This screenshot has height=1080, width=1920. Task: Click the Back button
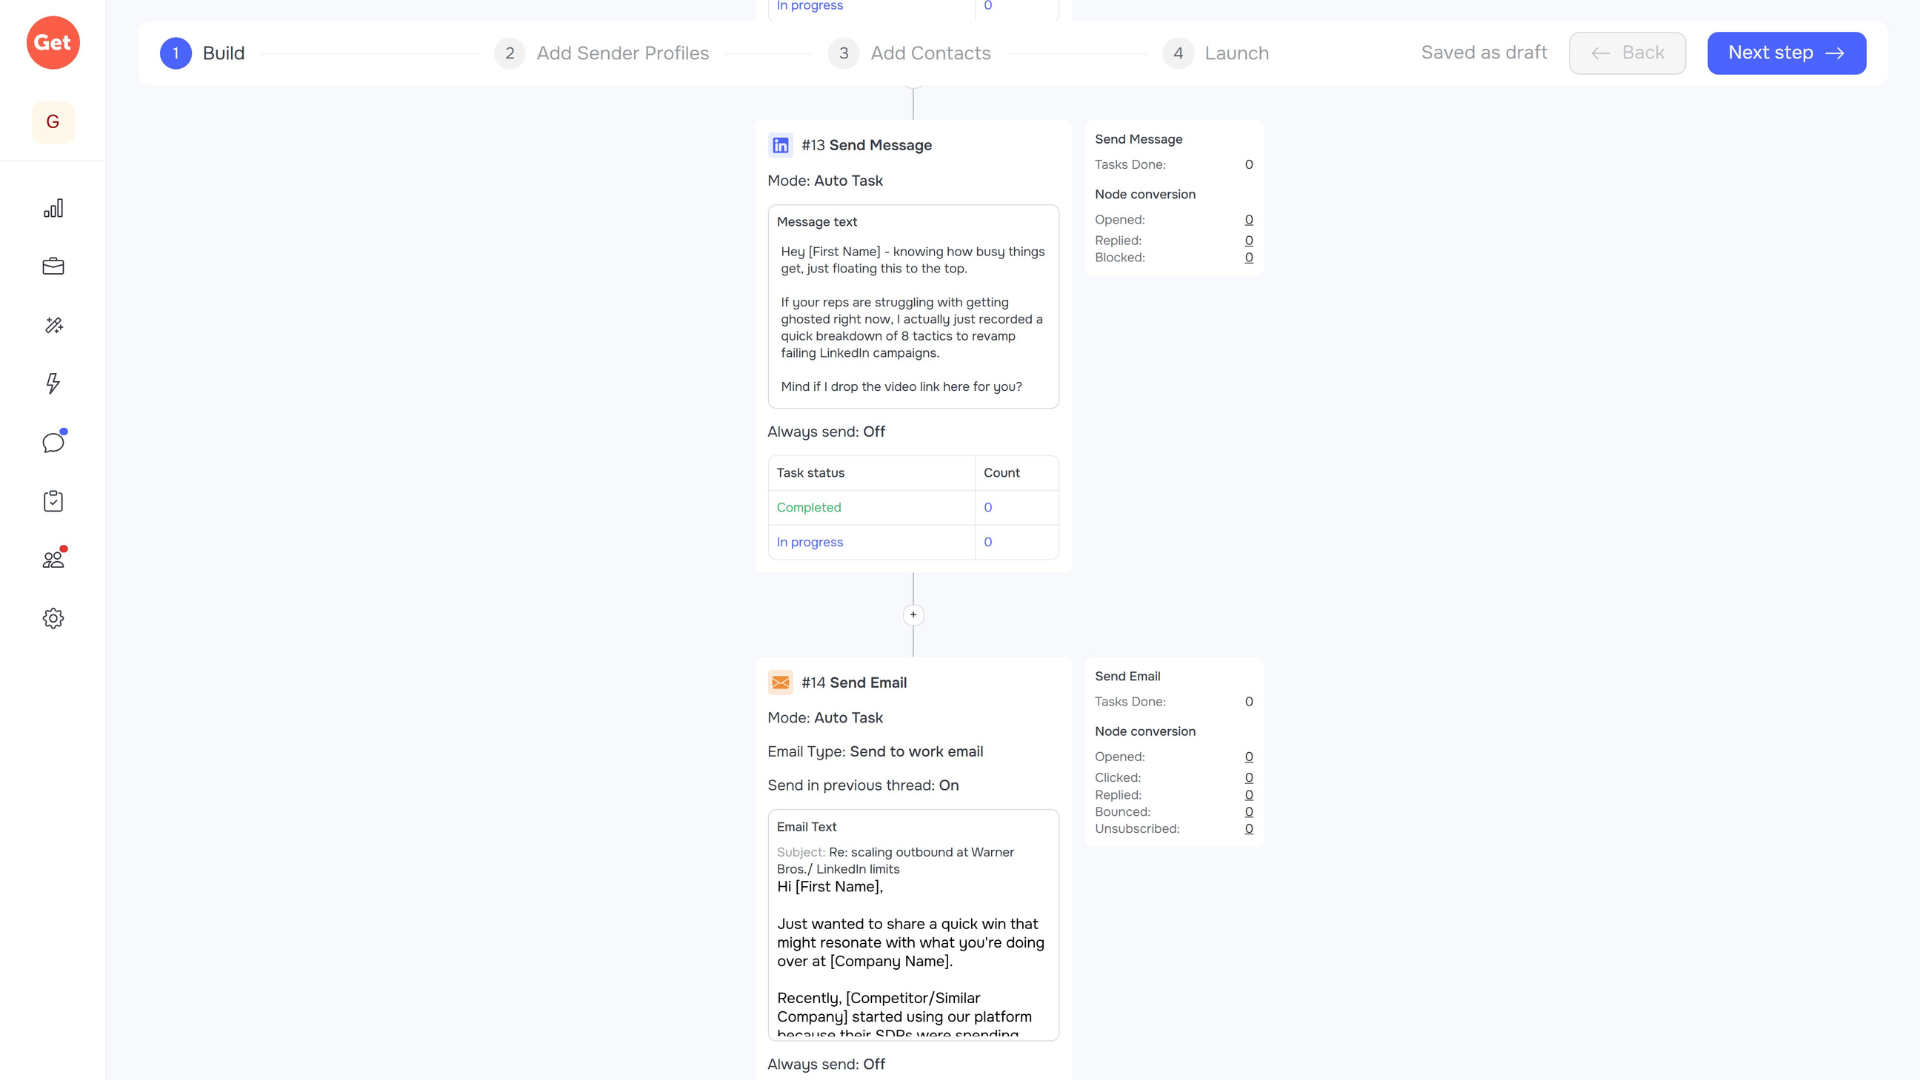pyautogui.click(x=1627, y=53)
